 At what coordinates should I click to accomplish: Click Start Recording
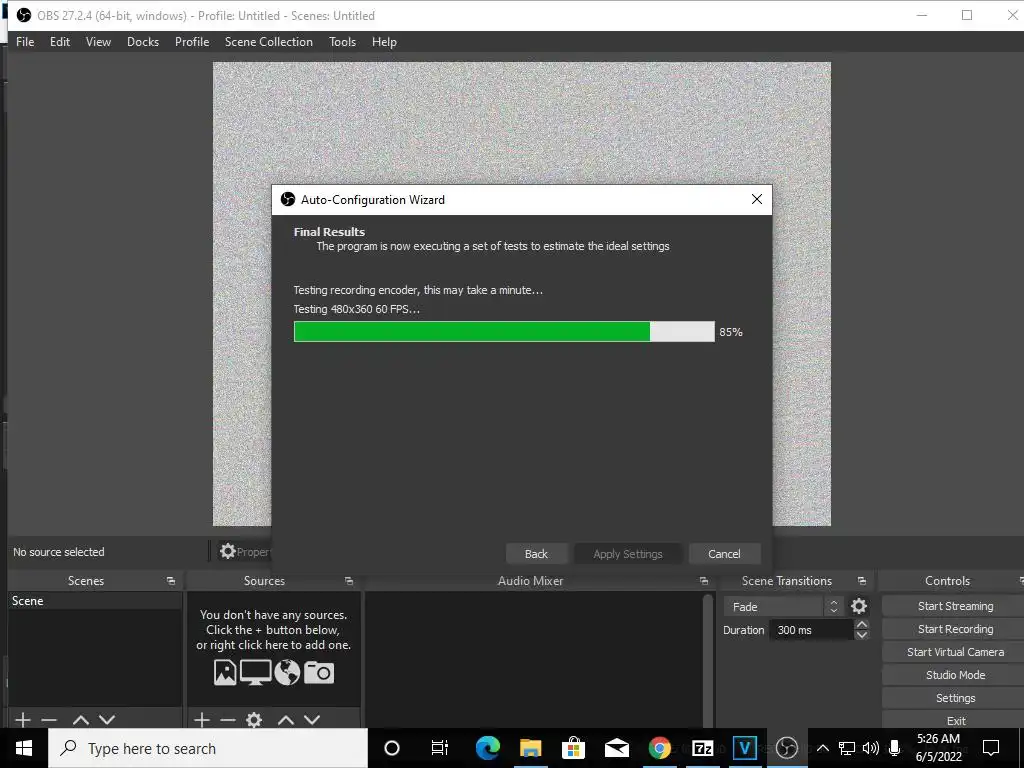pyautogui.click(x=955, y=629)
